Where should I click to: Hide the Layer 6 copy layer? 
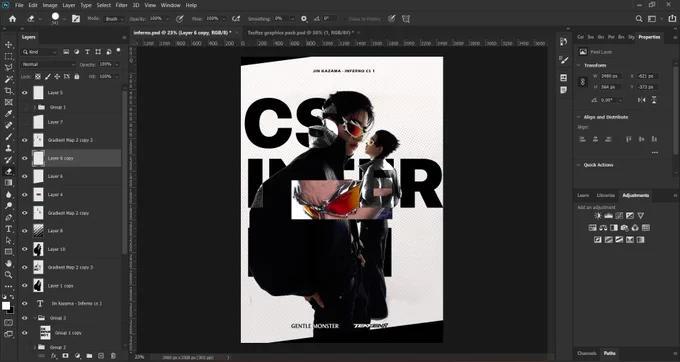pyautogui.click(x=25, y=158)
